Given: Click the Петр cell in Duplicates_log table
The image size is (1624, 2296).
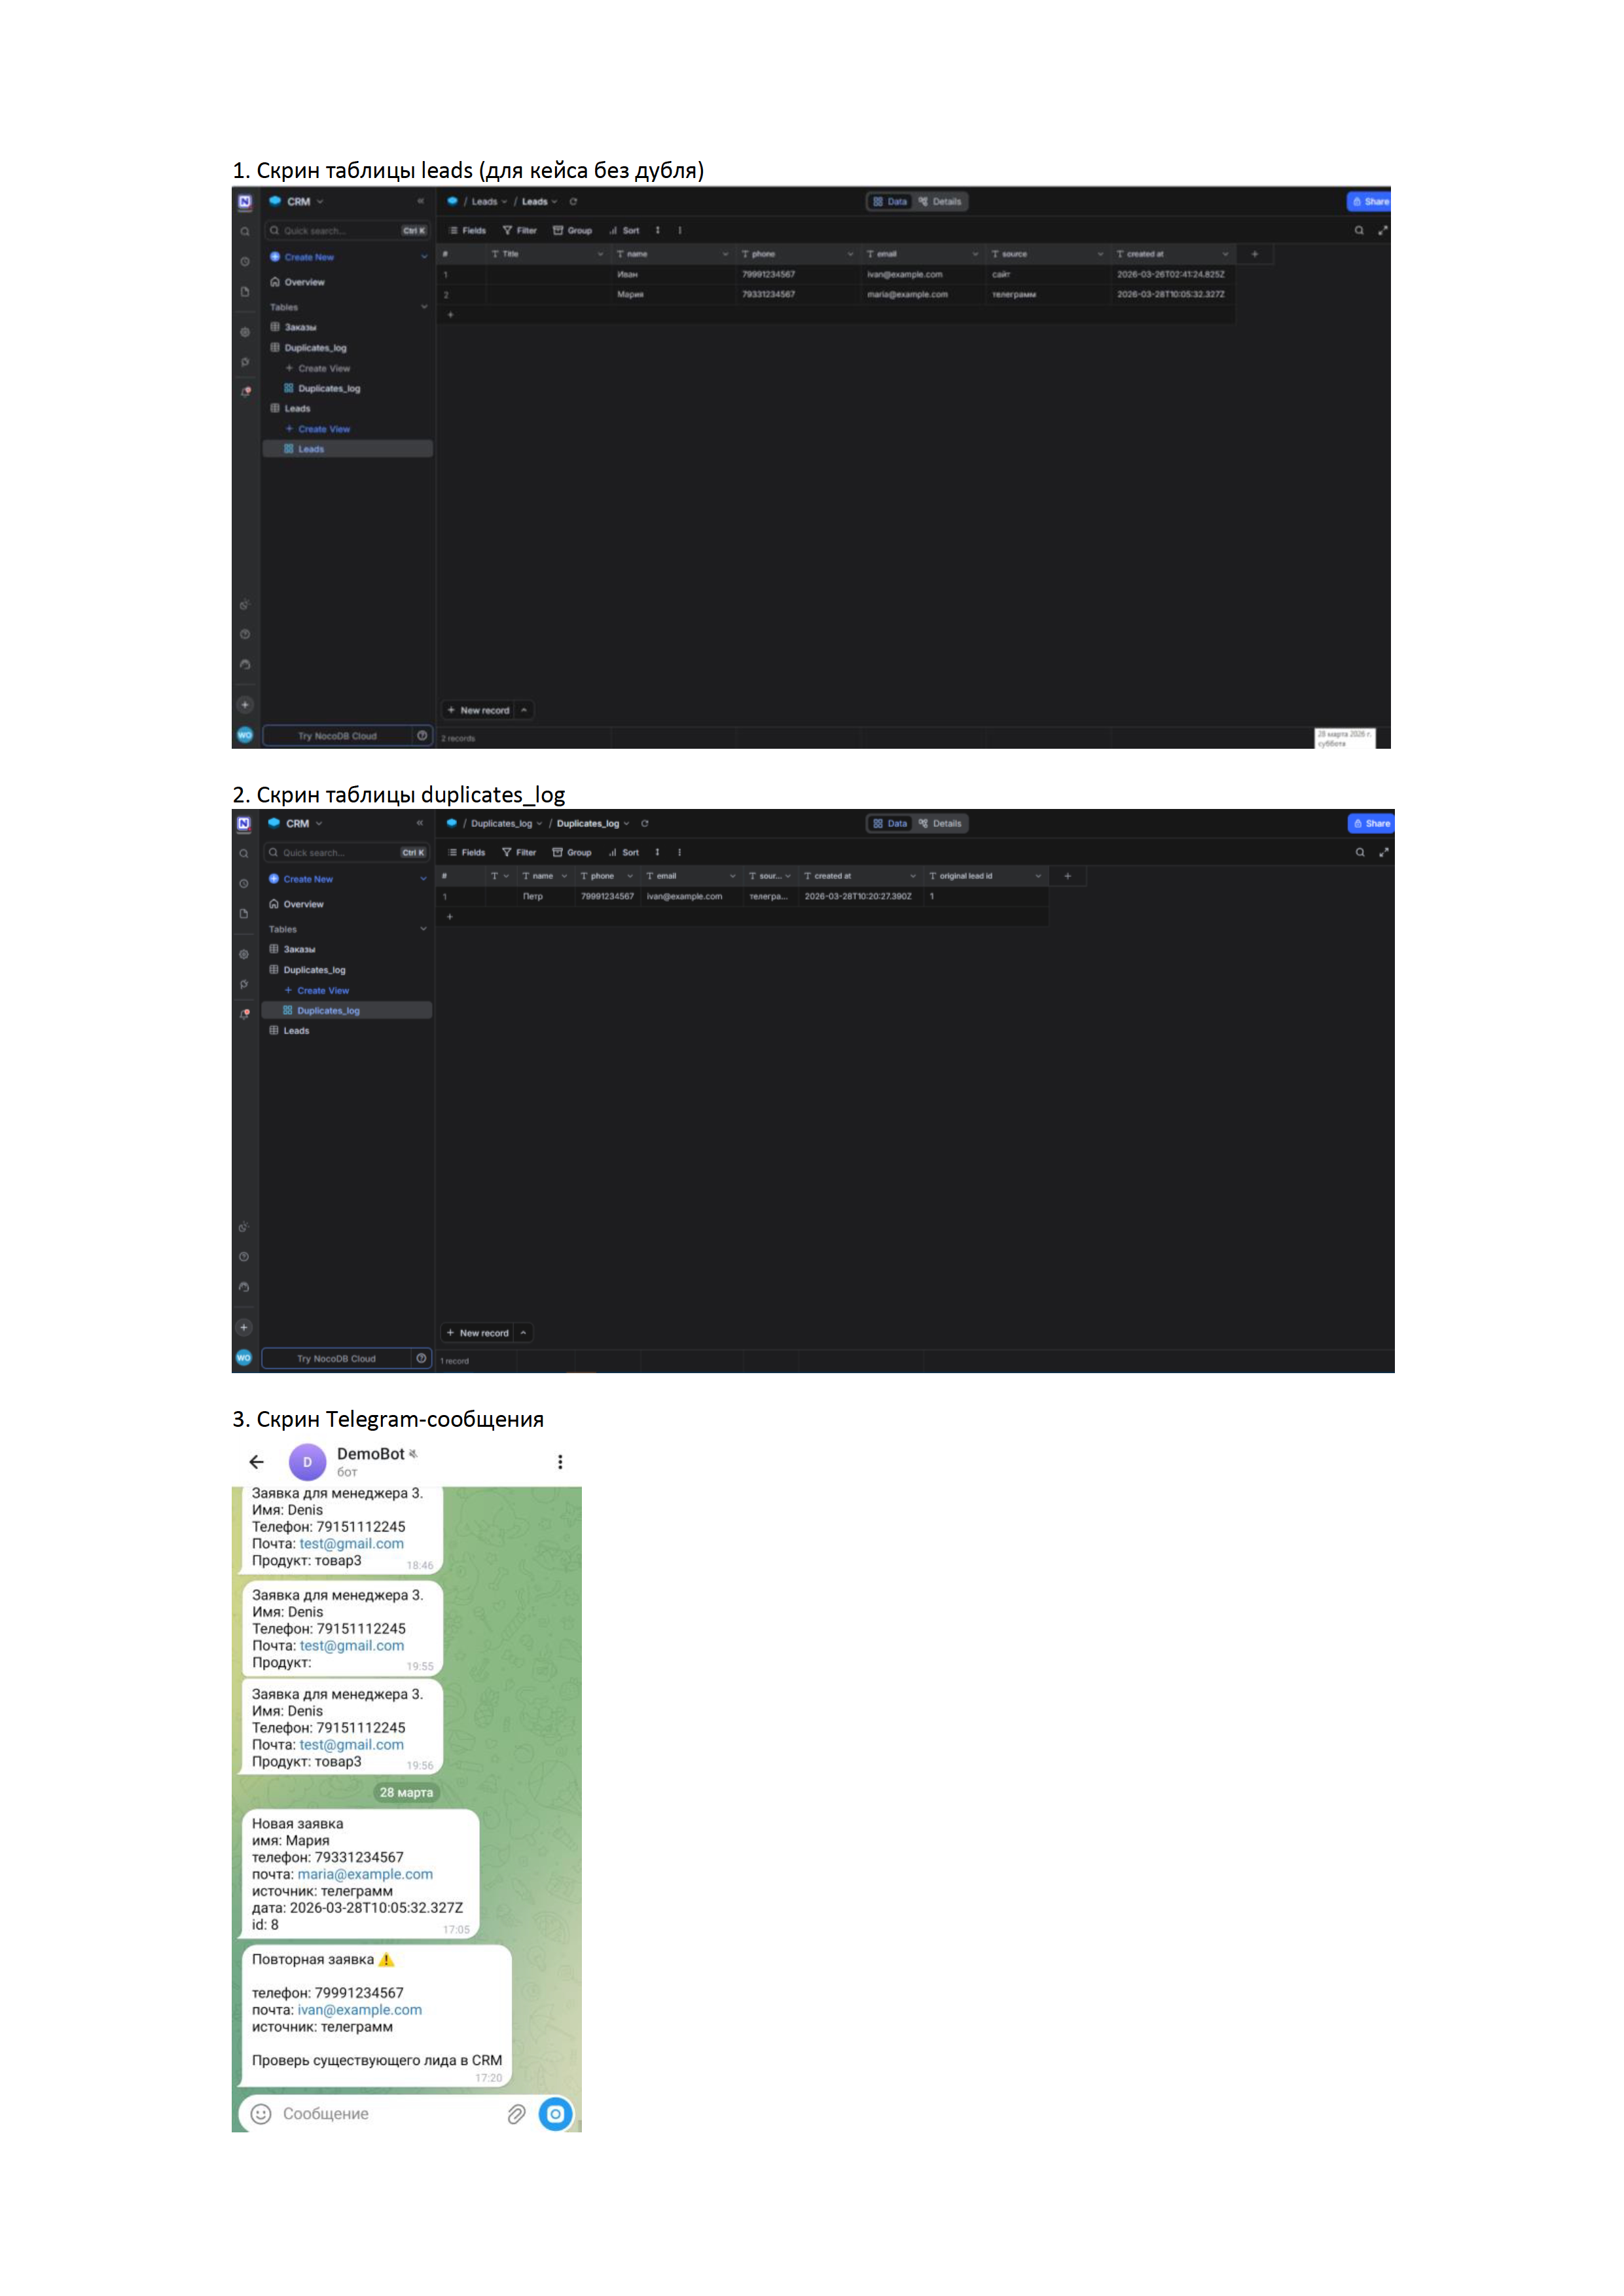Looking at the screenshot, I should (x=545, y=896).
